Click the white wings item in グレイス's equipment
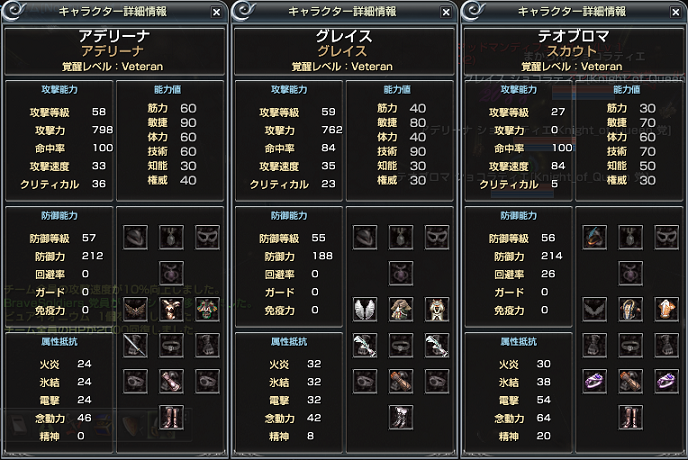Image resolution: width=688 pixels, height=460 pixels. (365, 309)
